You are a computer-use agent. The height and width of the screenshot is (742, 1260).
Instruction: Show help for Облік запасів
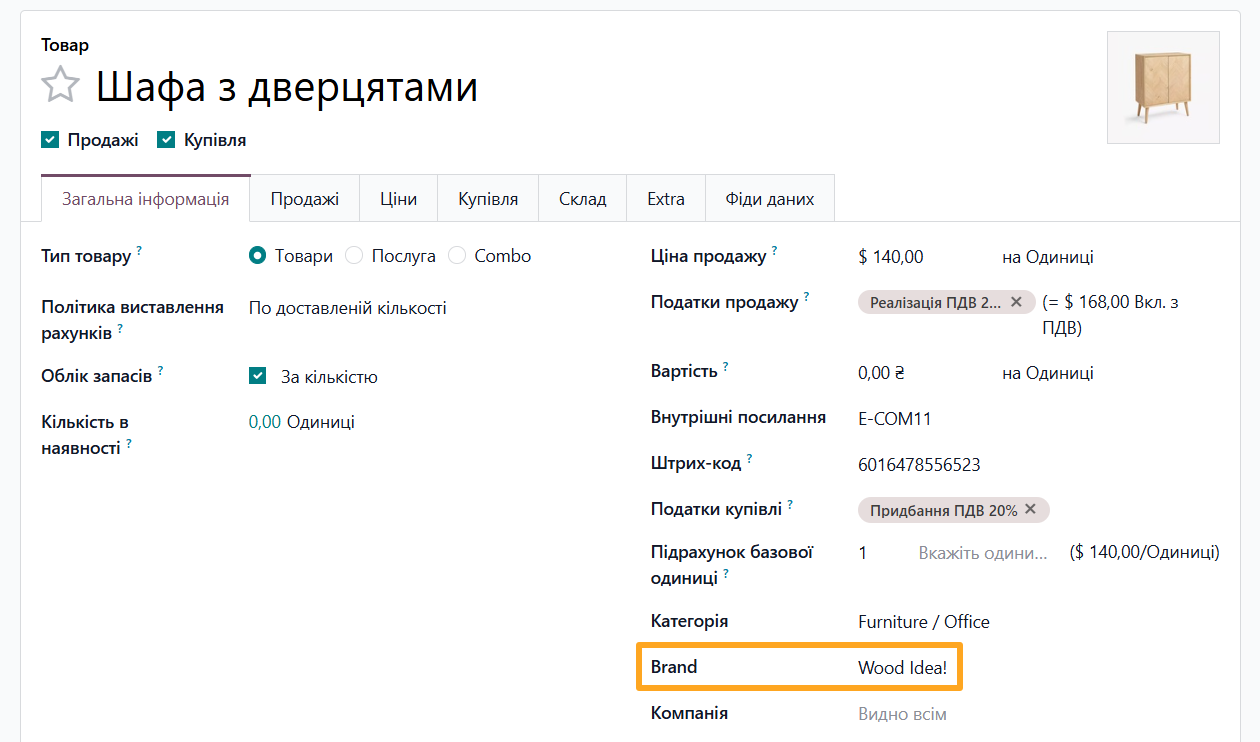pos(160,370)
